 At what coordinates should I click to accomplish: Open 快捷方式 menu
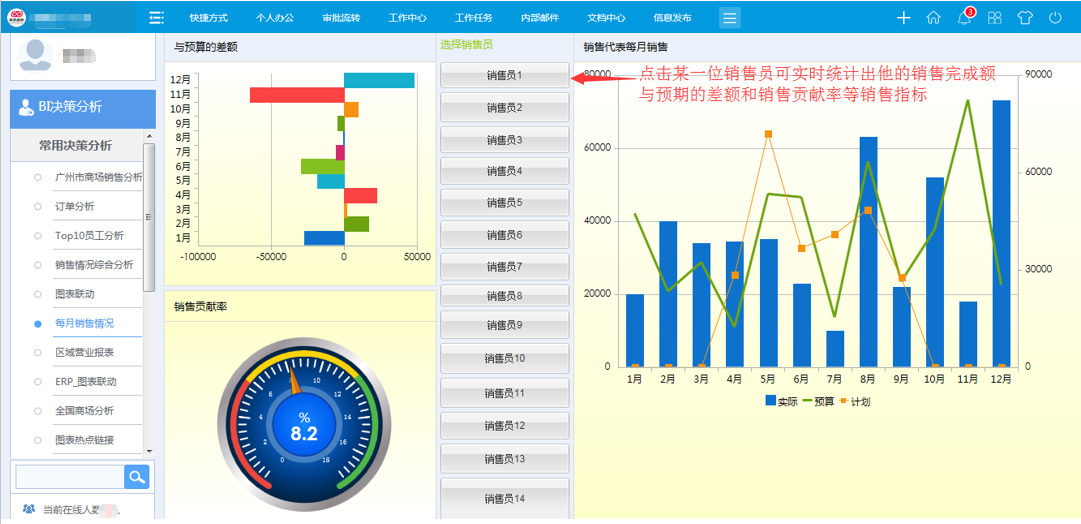click(208, 18)
